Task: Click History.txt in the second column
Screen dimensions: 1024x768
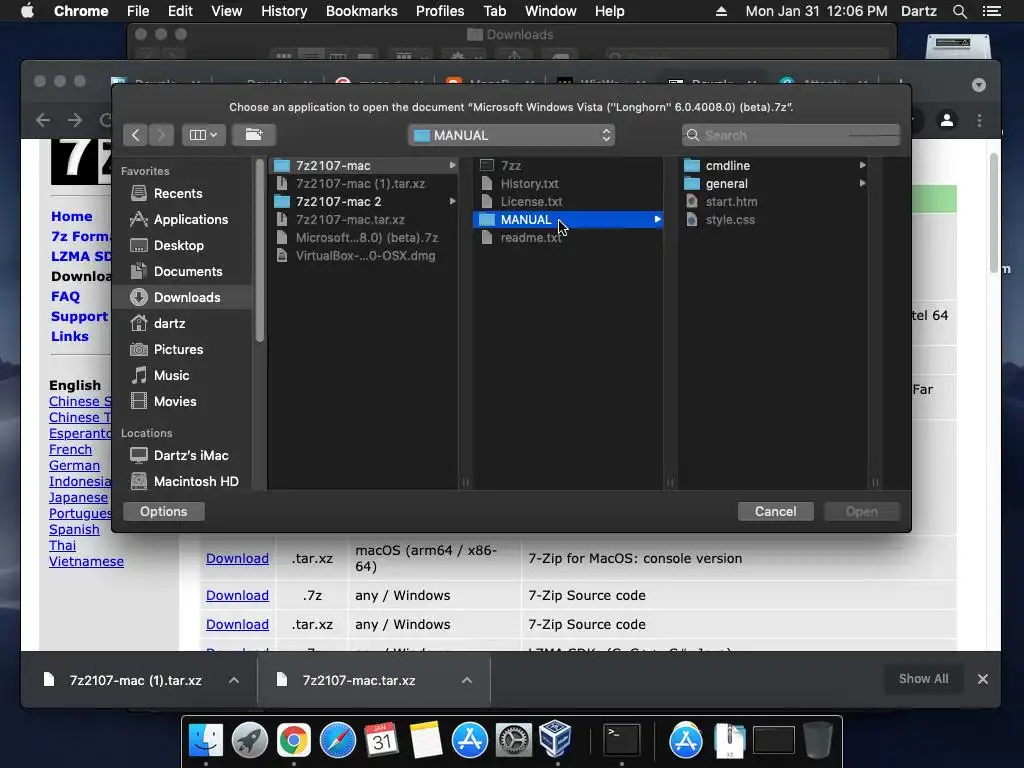Action: pyautogui.click(x=568, y=184)
